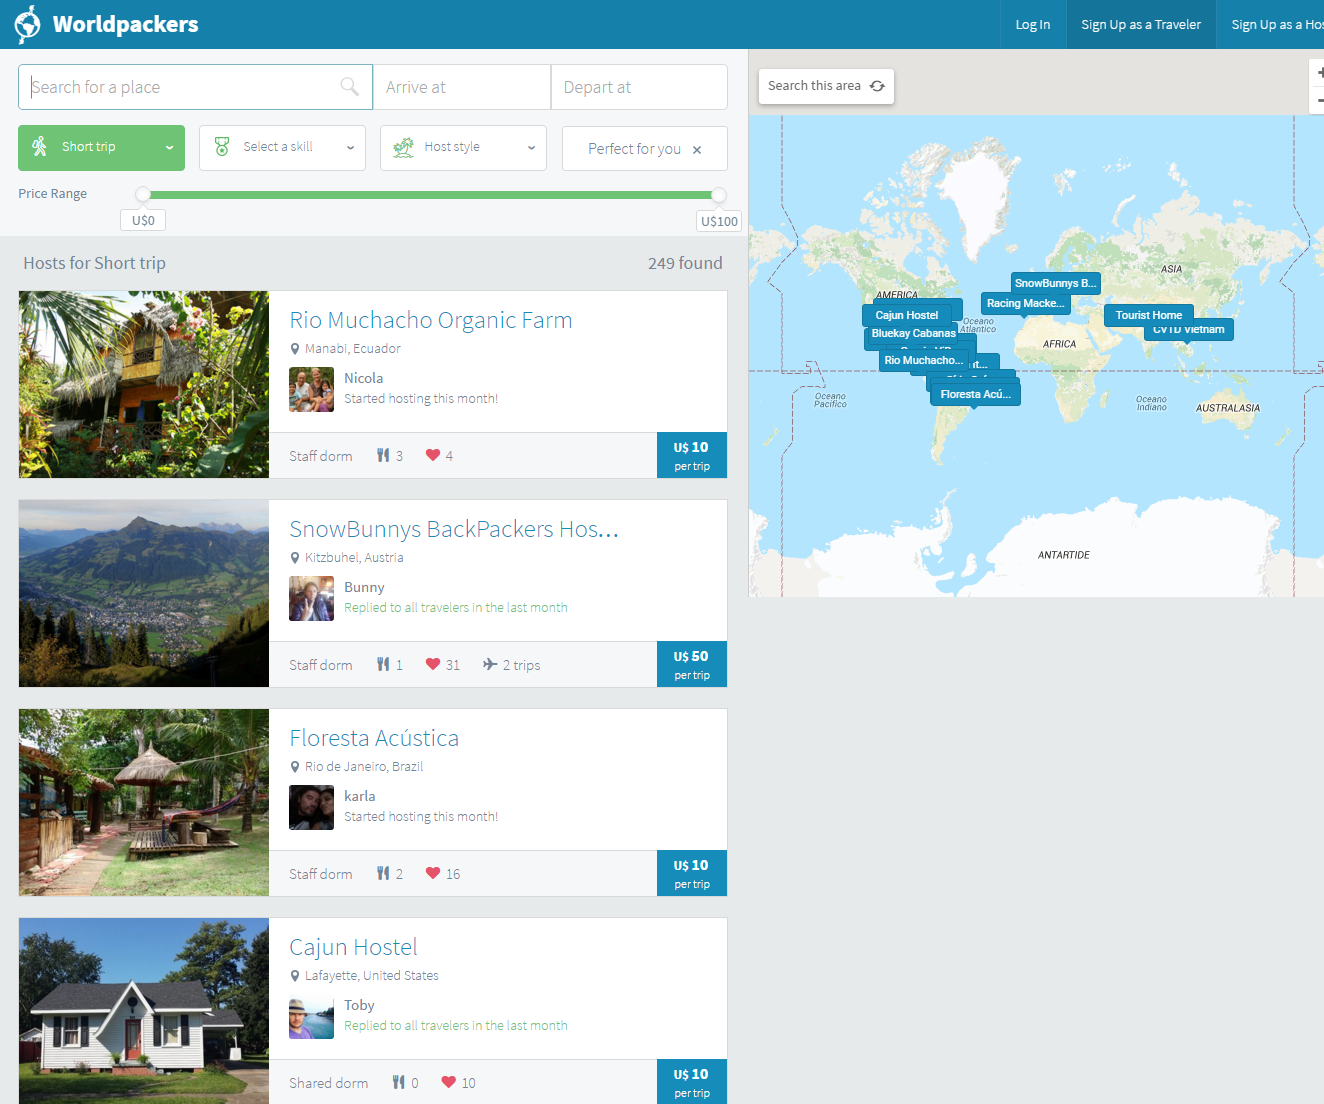Click the hiker icon on Short trip
Screen dimensions: 1324x1104
[39, 147]
